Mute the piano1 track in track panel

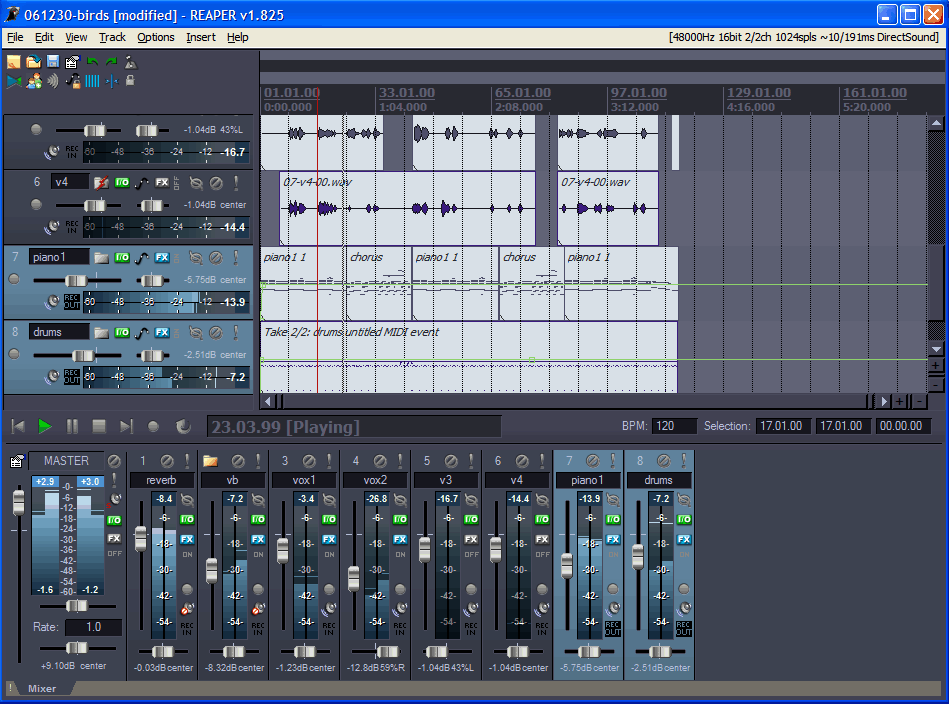tap(215, 257)
